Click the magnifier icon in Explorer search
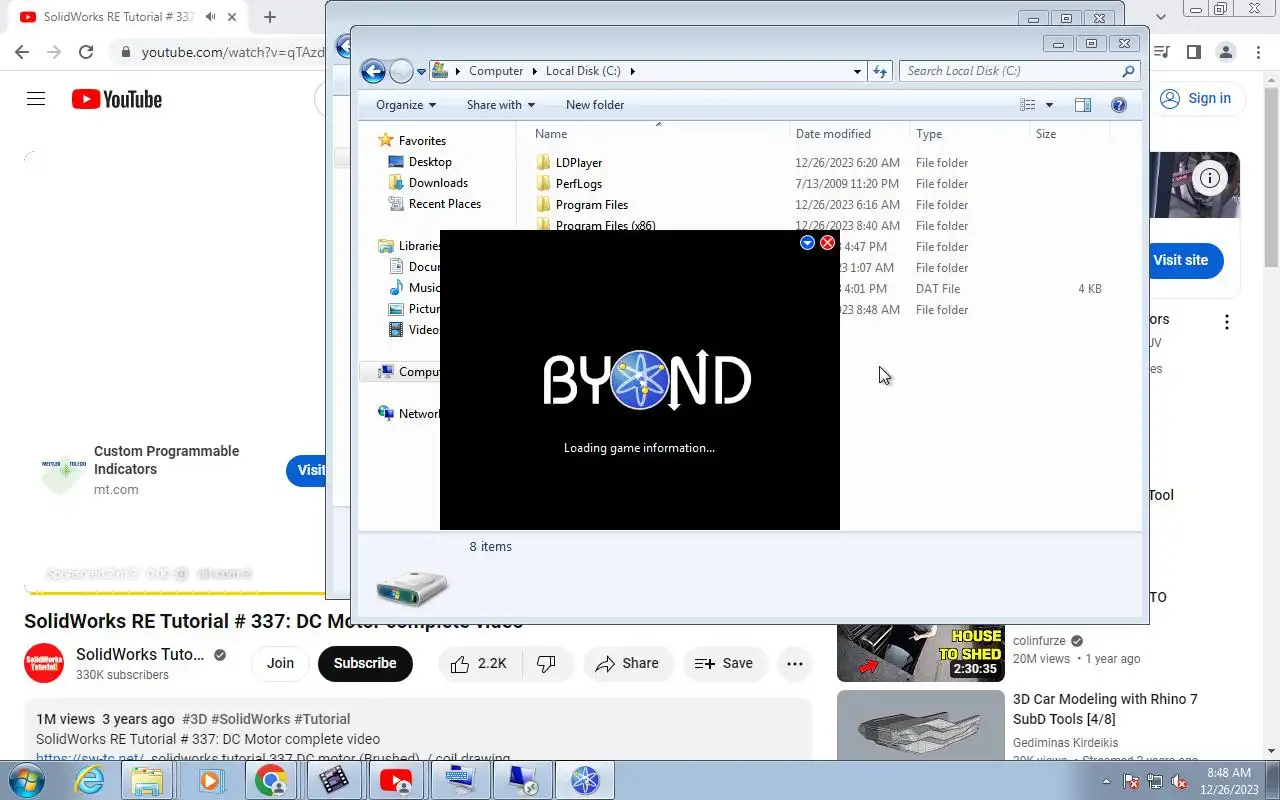Screen dimensions: 1280x800 (x=1128, y=71)
